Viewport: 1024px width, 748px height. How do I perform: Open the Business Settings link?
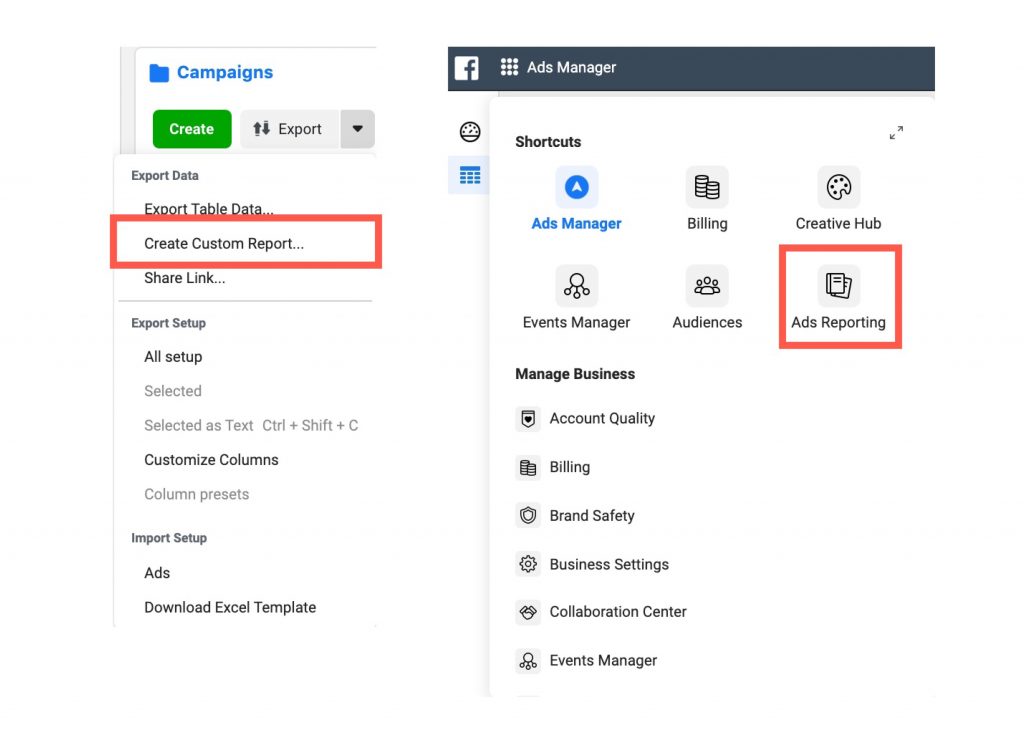click(x=609, y=564)
